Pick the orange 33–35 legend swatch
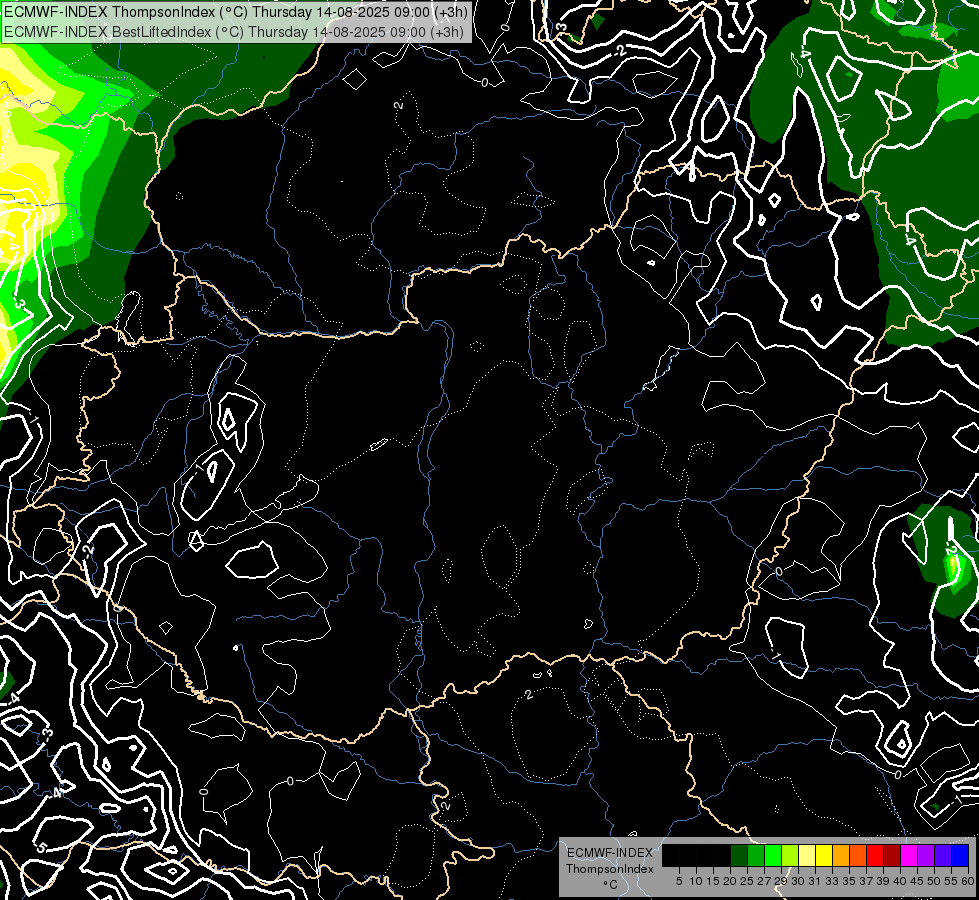This screenshot has height=900, width=979. coord(841,855)
